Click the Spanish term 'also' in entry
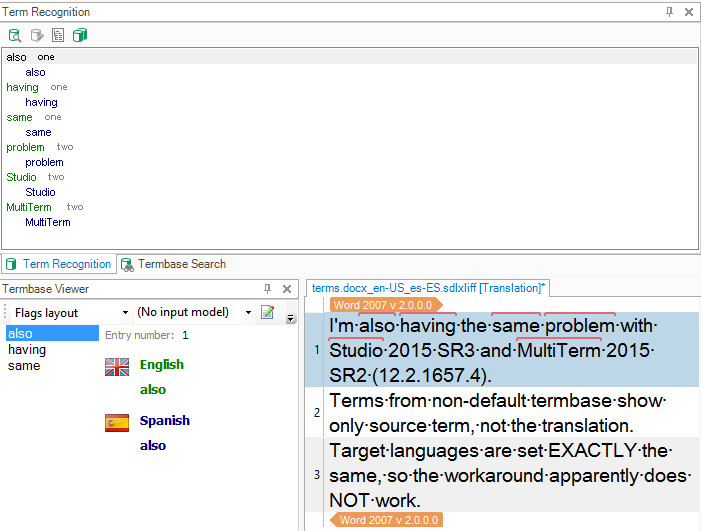 point(153,446)
